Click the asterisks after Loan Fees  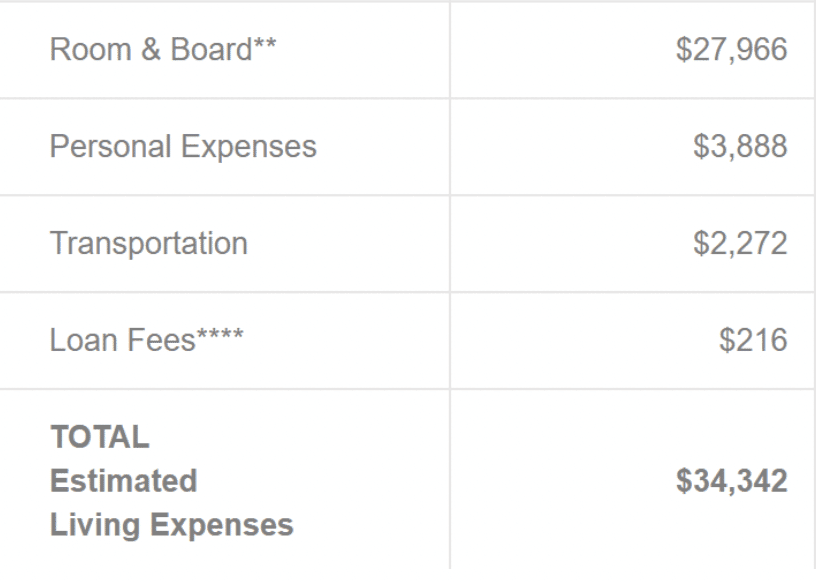click(x=220, y=335)
